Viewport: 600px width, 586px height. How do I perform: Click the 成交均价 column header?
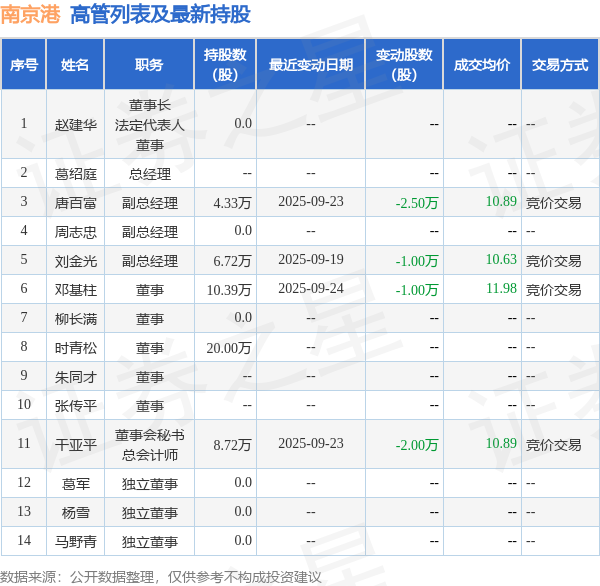pyautogui.click(x=482, y=65)
